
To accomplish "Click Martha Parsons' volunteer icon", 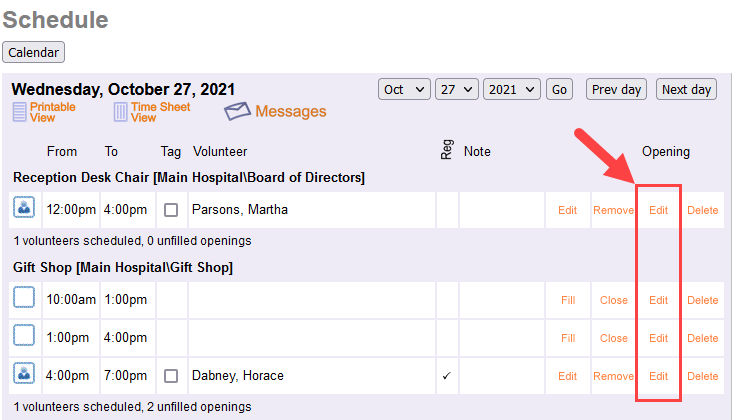I will coord(24,209).
